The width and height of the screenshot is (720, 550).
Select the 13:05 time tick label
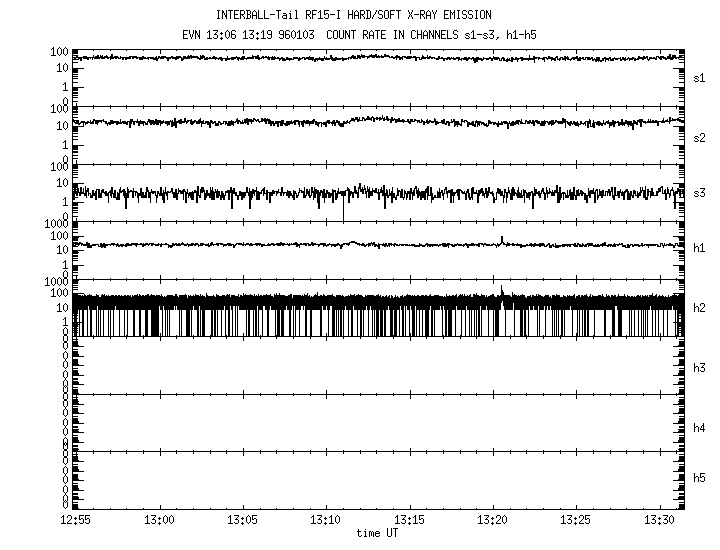(242, 520)
